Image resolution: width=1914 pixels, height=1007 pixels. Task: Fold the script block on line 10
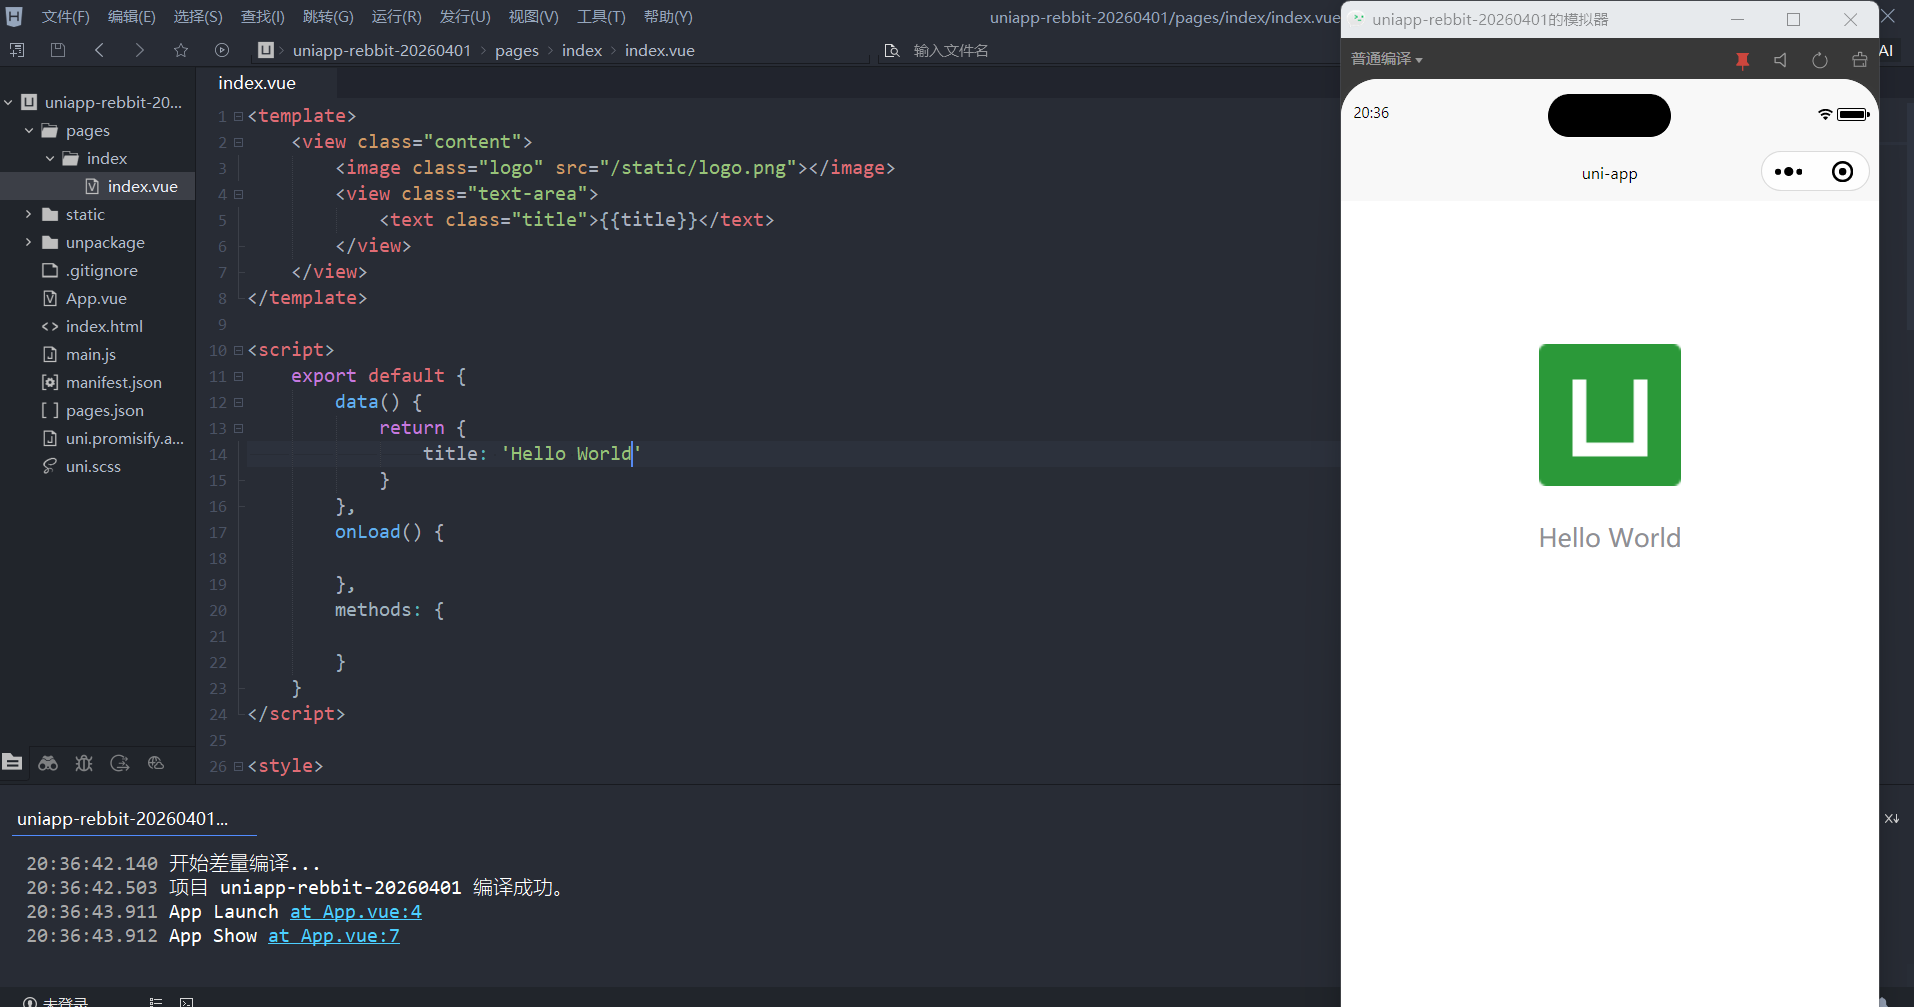[x=239, y=350]
